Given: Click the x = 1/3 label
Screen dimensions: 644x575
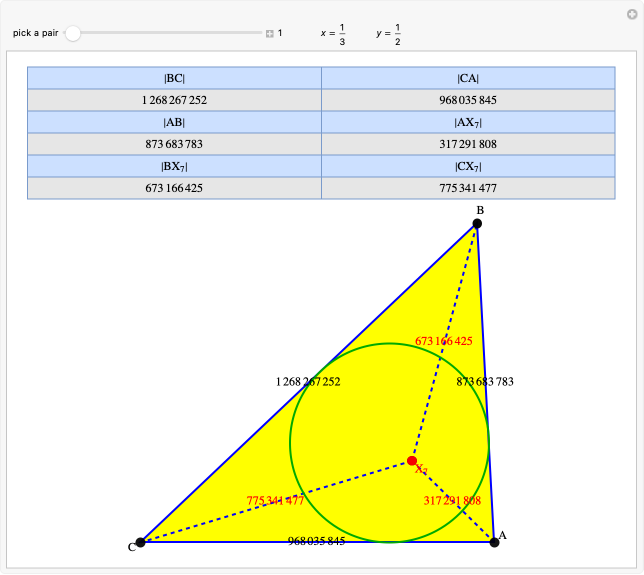Looking at the screenshot, I should [333, 33].
